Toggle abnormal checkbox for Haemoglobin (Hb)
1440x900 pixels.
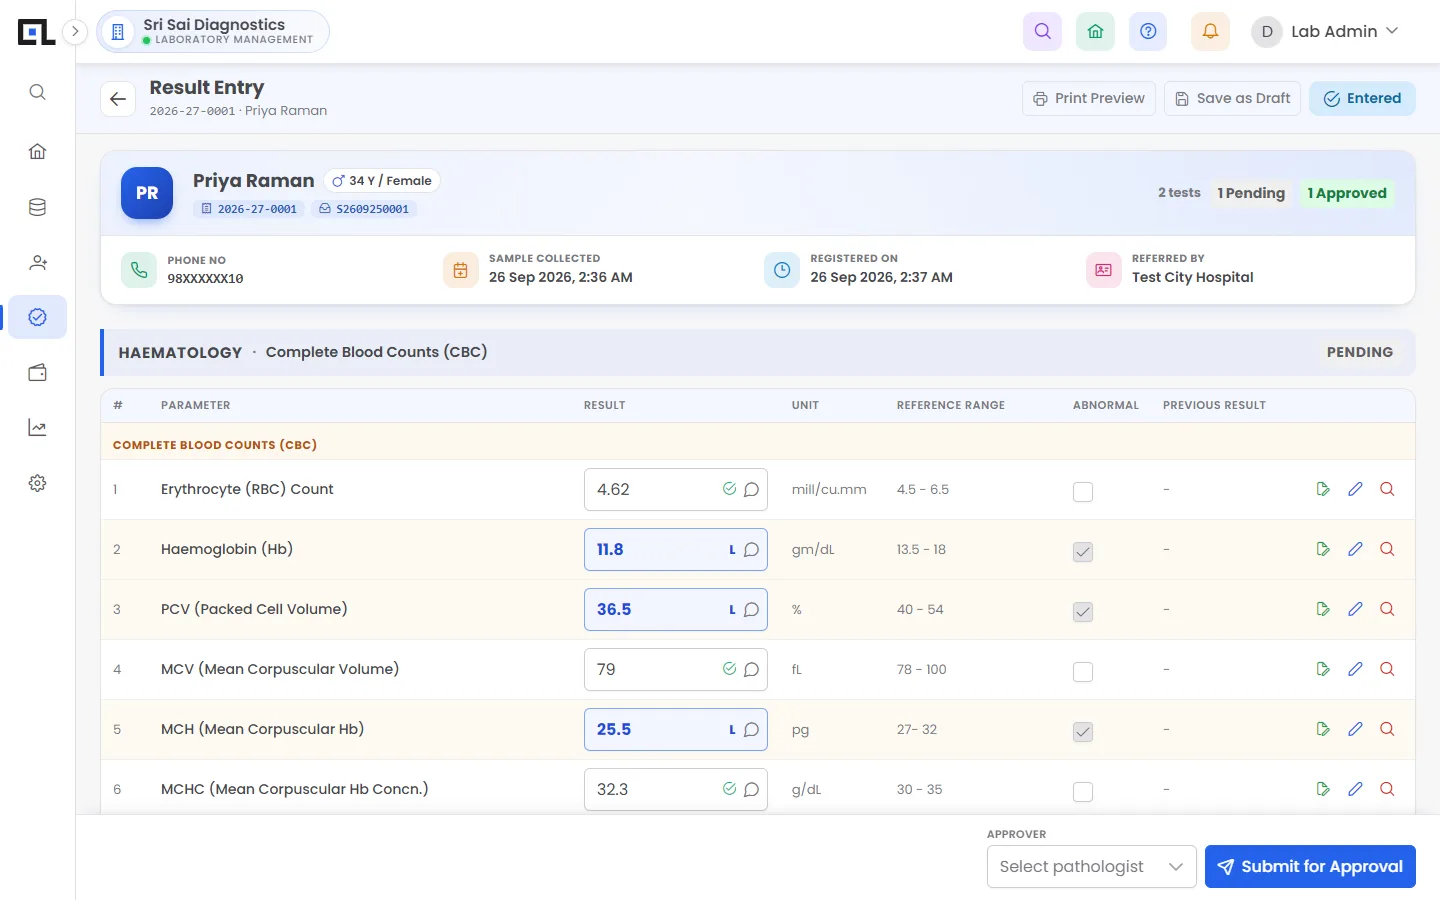click(1083, 551)
